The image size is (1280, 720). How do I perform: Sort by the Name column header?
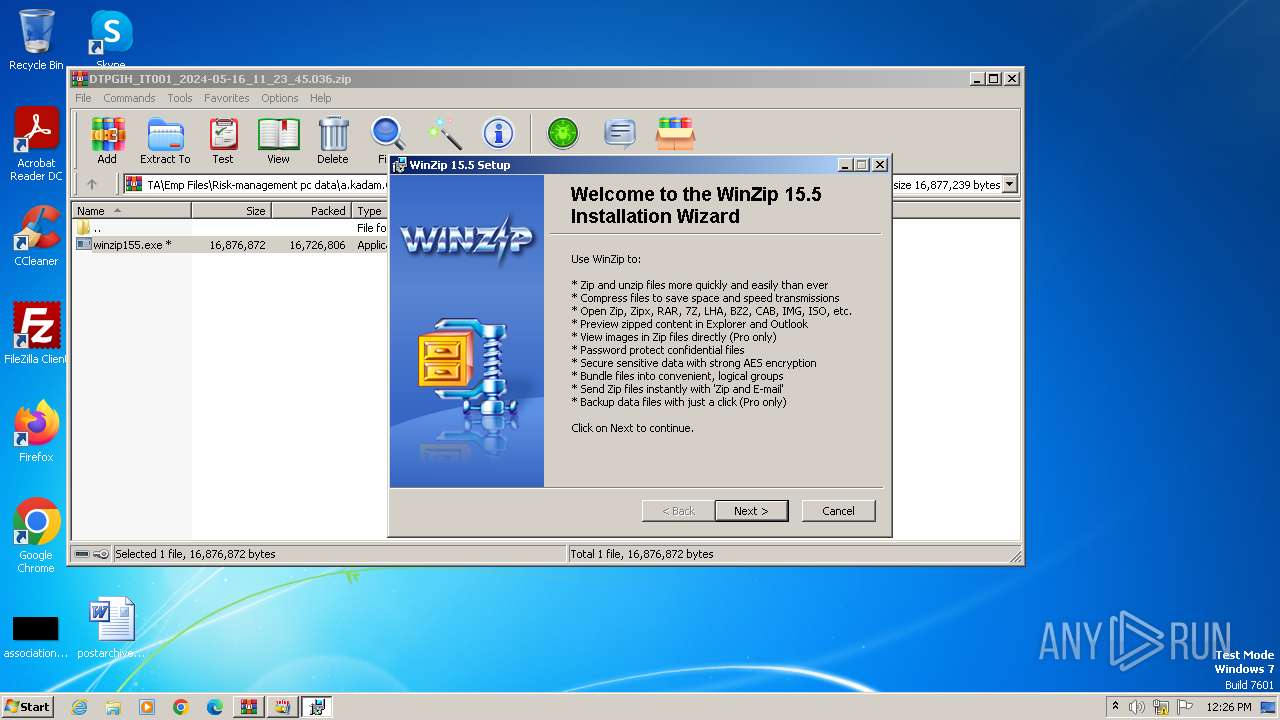[x=131, y=211]
